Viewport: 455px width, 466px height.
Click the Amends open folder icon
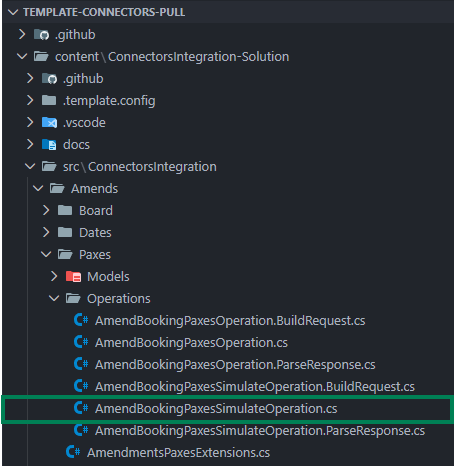tap(57, 188)
